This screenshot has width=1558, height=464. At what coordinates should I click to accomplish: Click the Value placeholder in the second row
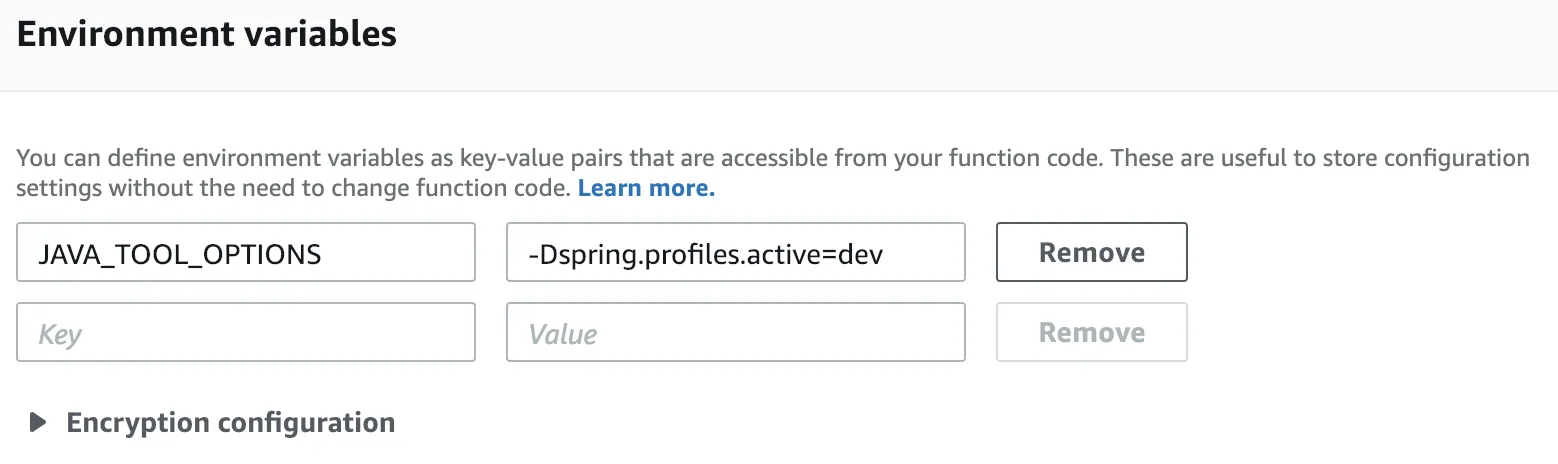pos(563,334)
